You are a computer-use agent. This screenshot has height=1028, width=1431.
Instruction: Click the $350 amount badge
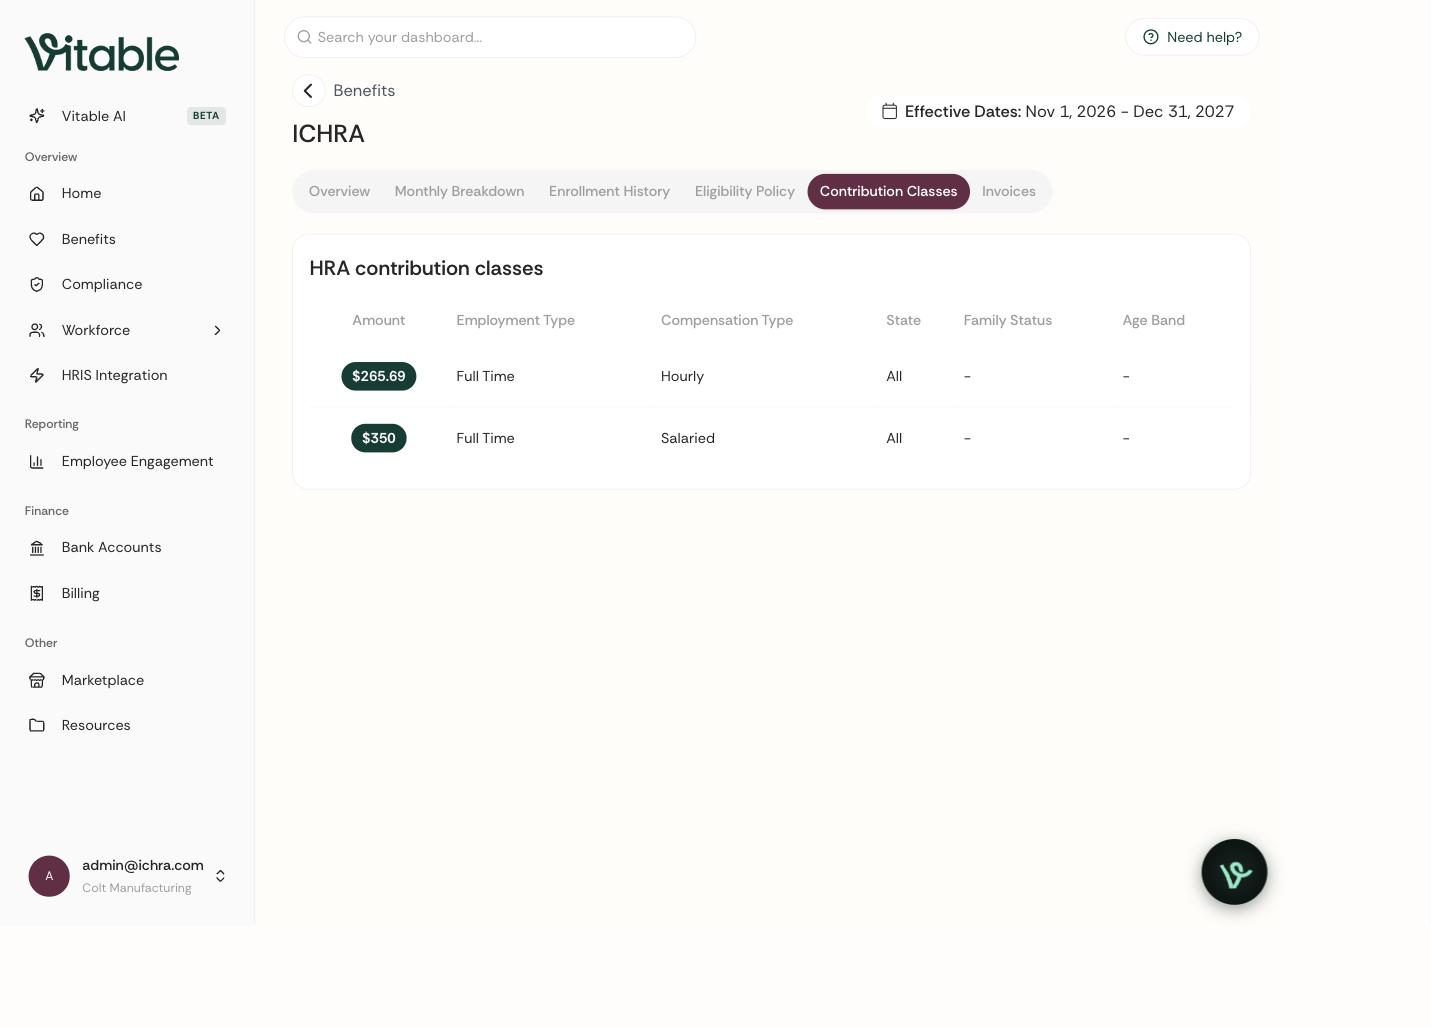point(379,438)
